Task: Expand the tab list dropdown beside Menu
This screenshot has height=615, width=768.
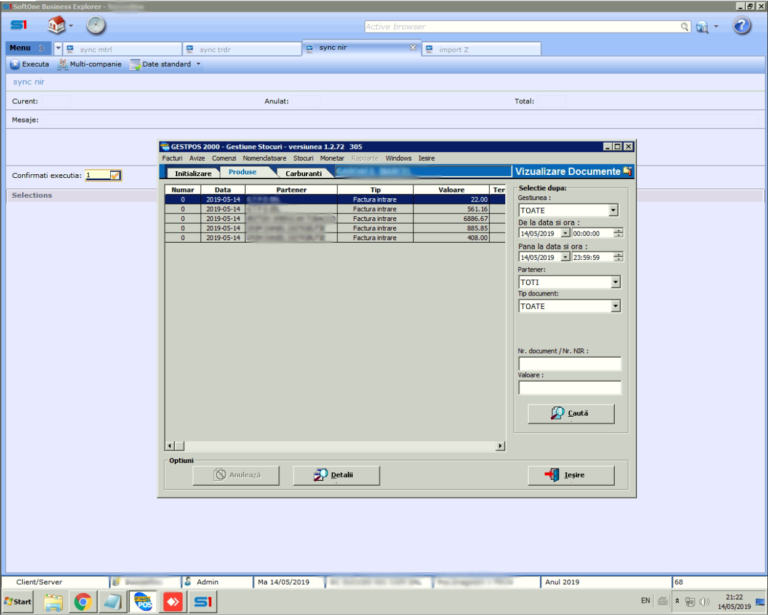Action: pos(58,48)
